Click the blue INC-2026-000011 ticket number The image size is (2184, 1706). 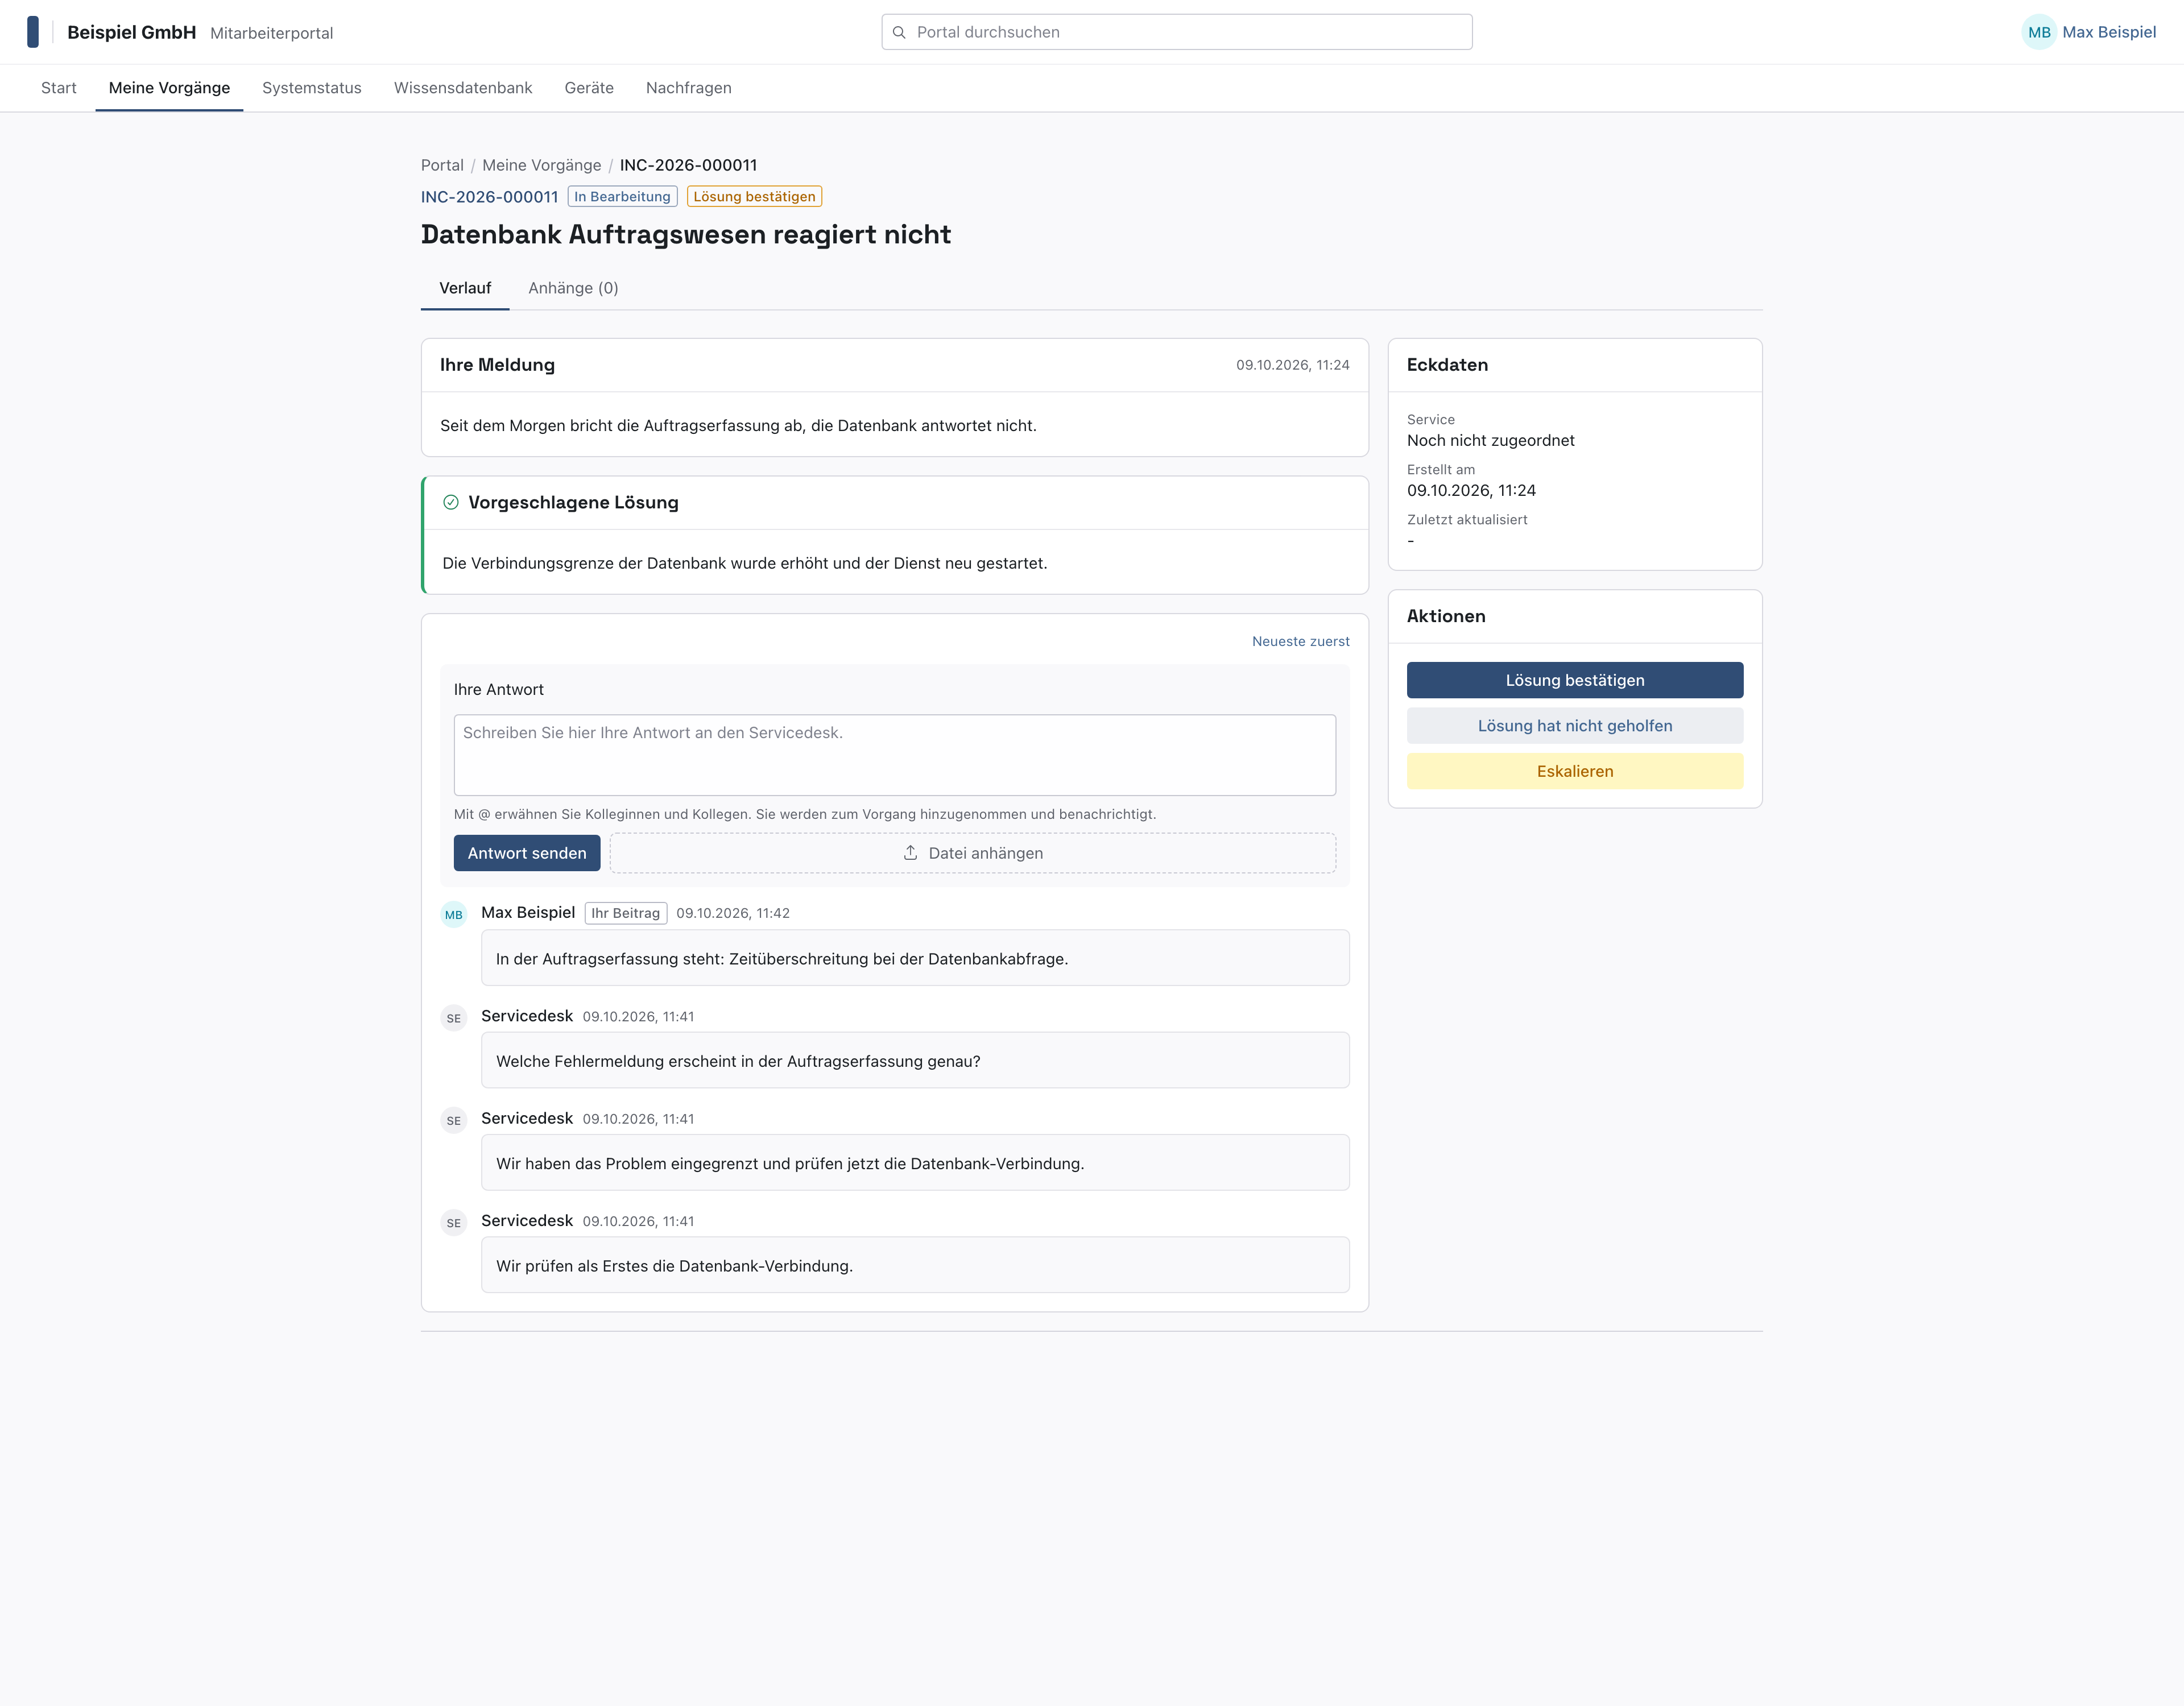point(489,197)
